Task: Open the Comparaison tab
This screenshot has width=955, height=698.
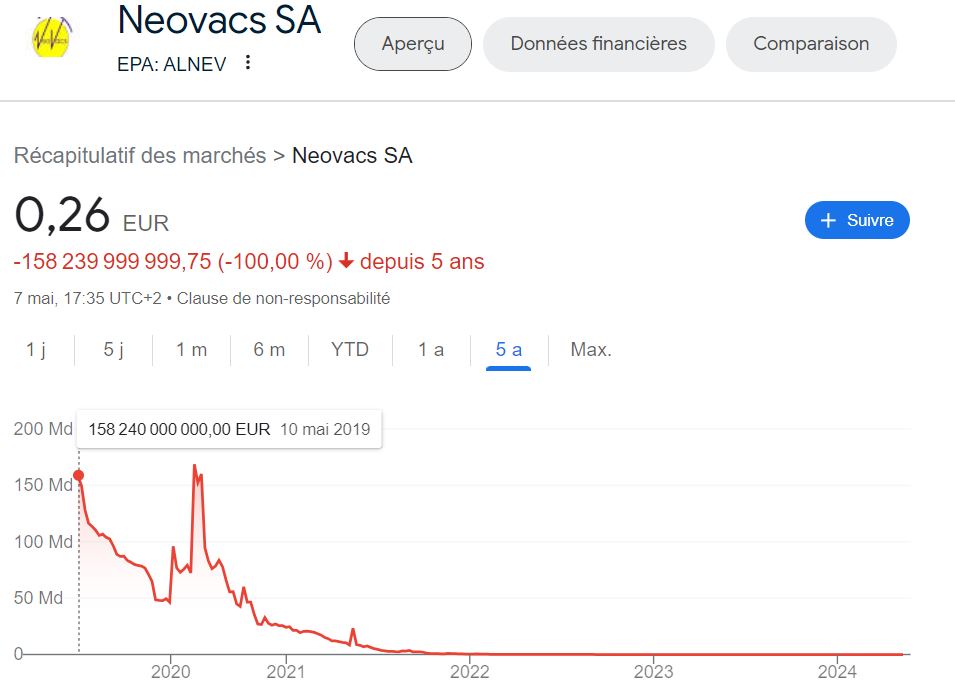Action: coord(811,44)
